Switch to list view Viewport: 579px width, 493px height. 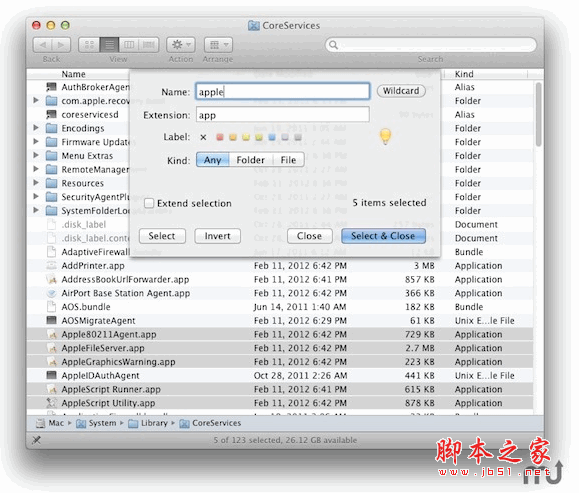tap(109, 45)
